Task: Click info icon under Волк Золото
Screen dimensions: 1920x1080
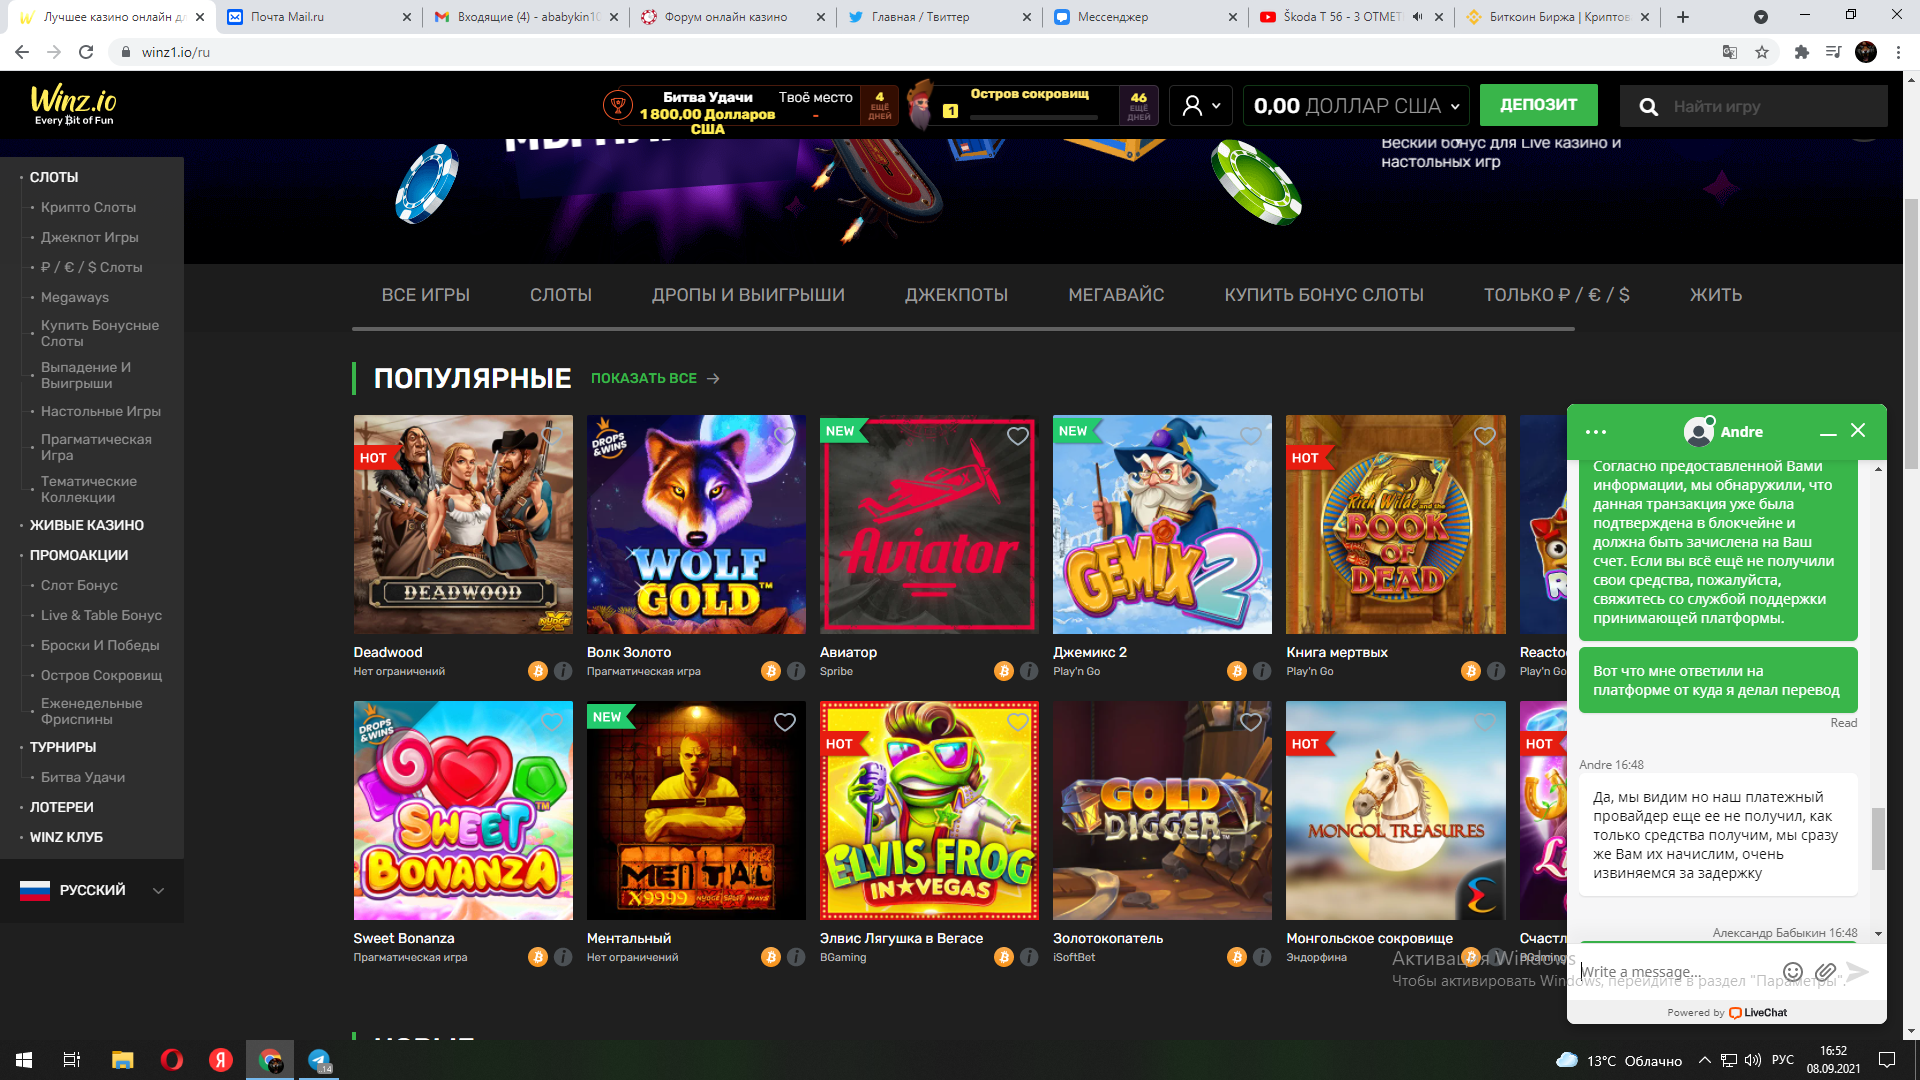Action: click(x=796, y=671)
